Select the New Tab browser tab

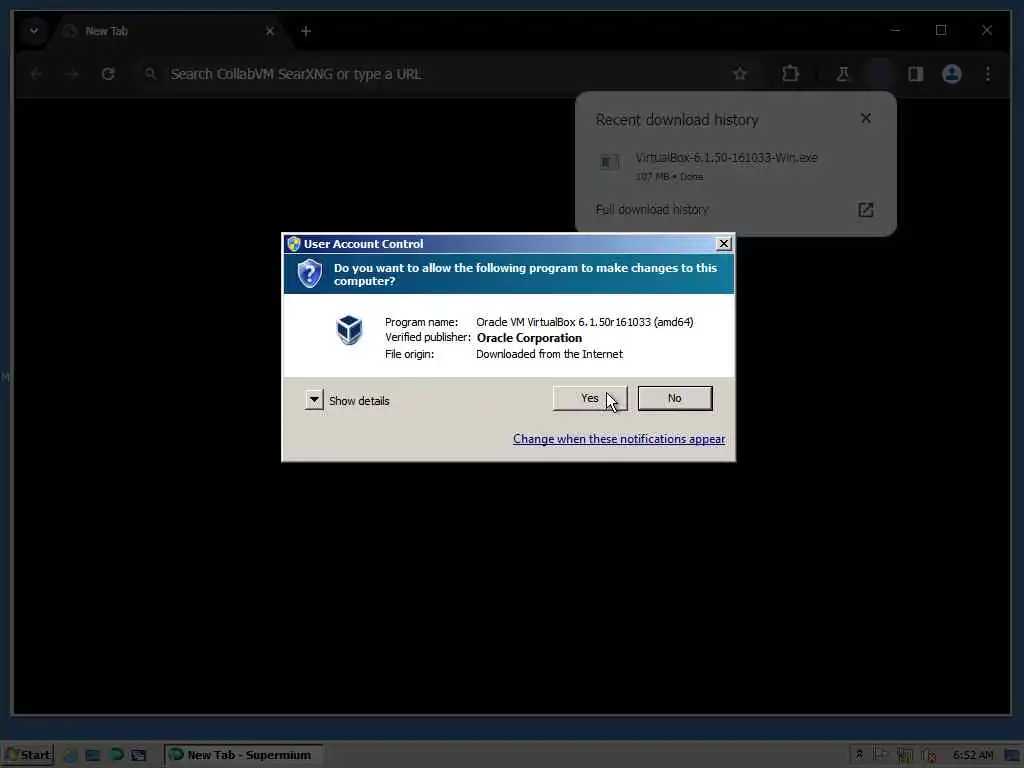(x=173, y=31)
